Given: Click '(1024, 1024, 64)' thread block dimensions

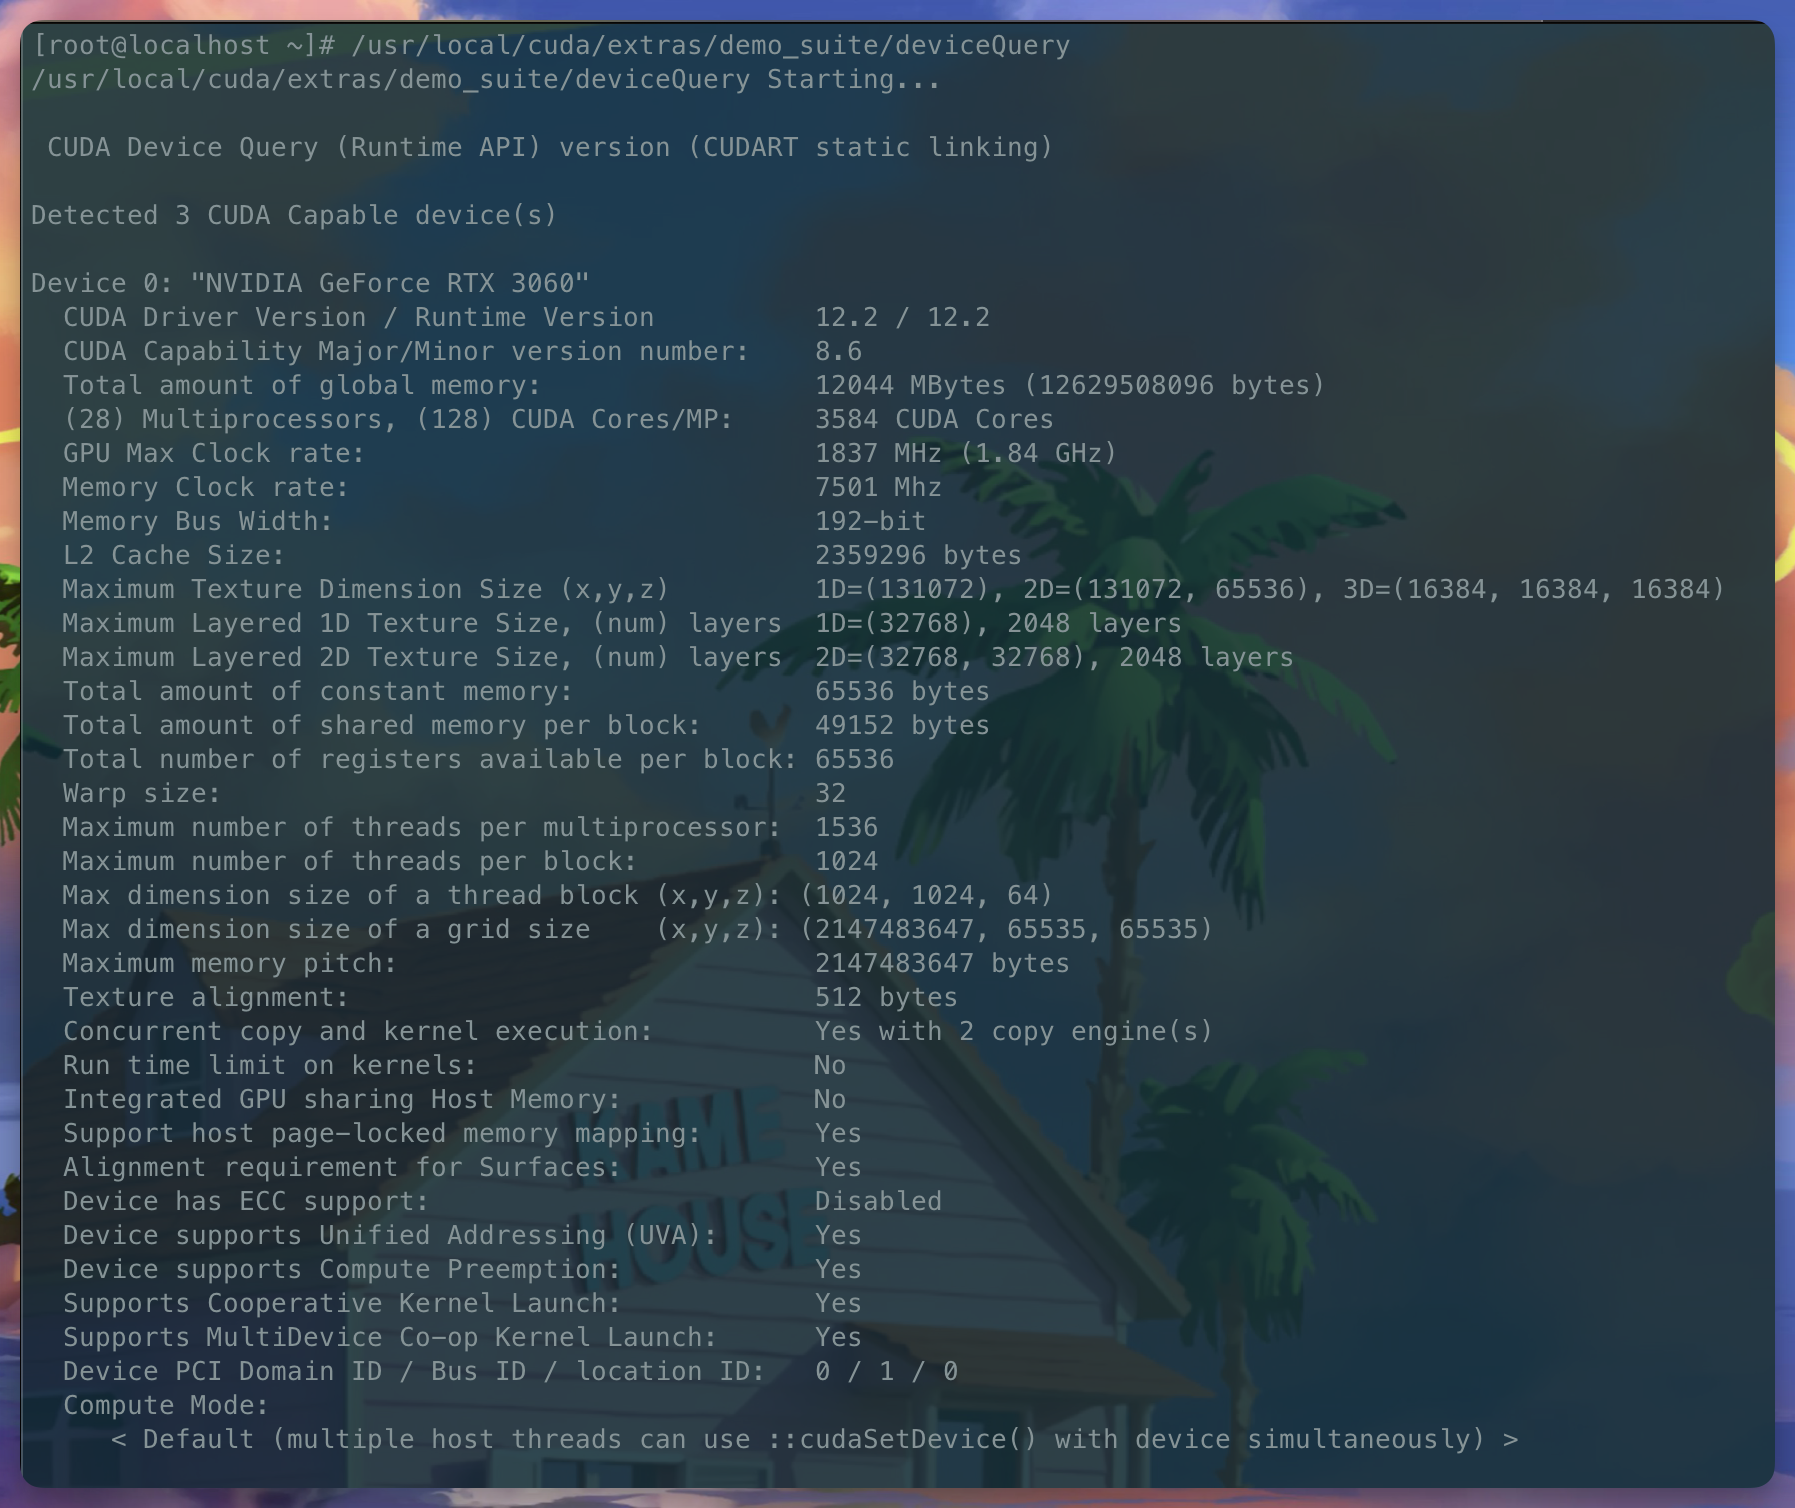Looking at the screenshot, I should [926, 896].
